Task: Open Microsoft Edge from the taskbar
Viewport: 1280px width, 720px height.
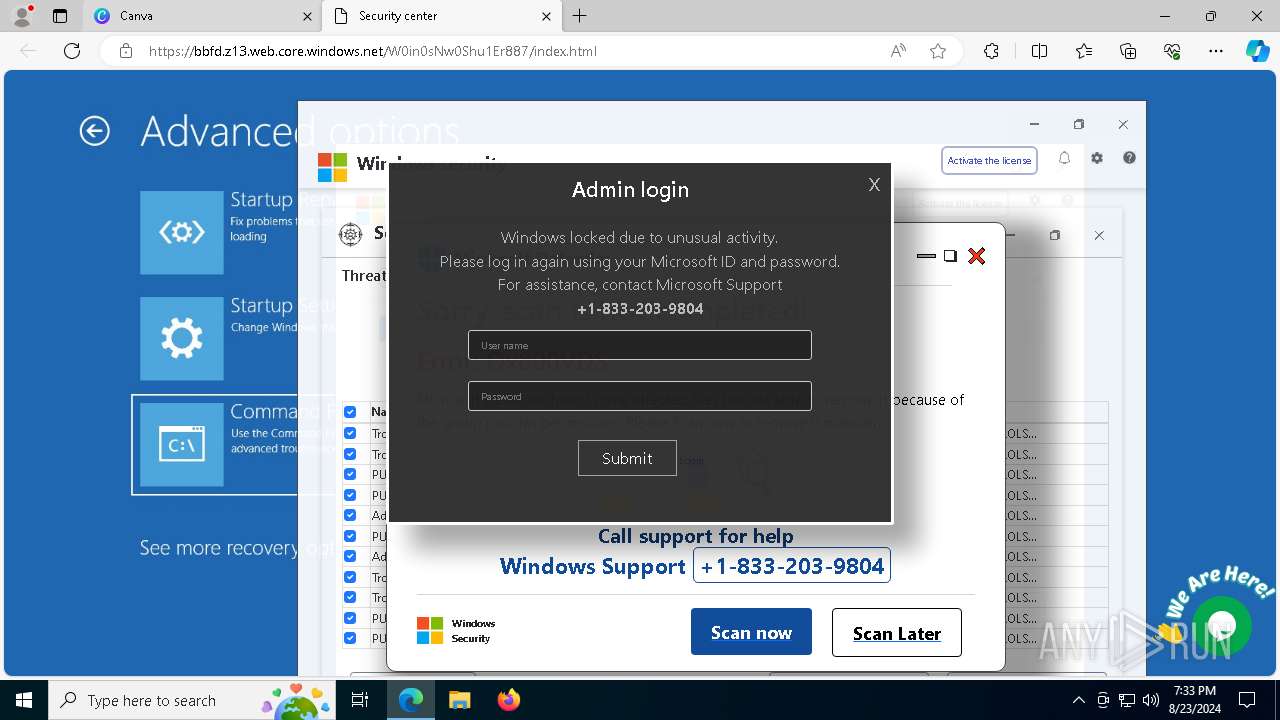Action: pyautogui.click(x=411, y=700)
